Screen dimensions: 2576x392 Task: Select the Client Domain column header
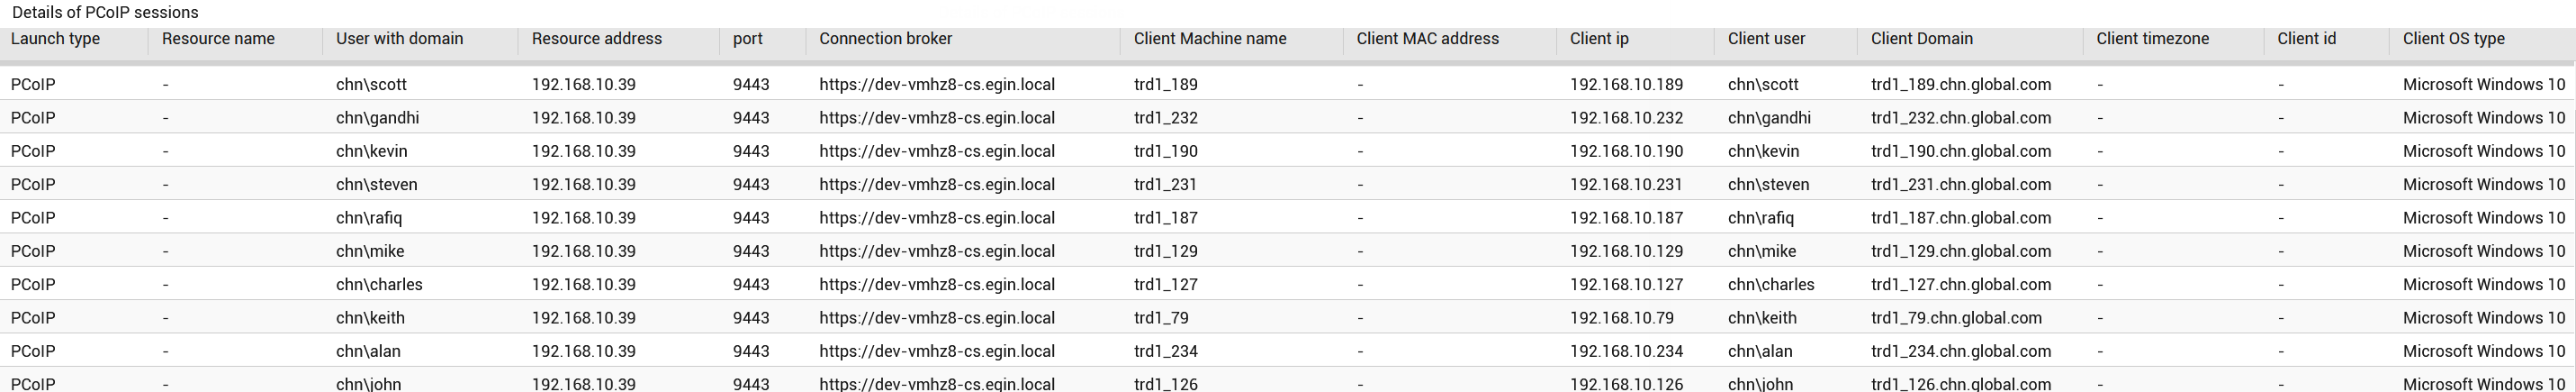[x=1921, y=39]
